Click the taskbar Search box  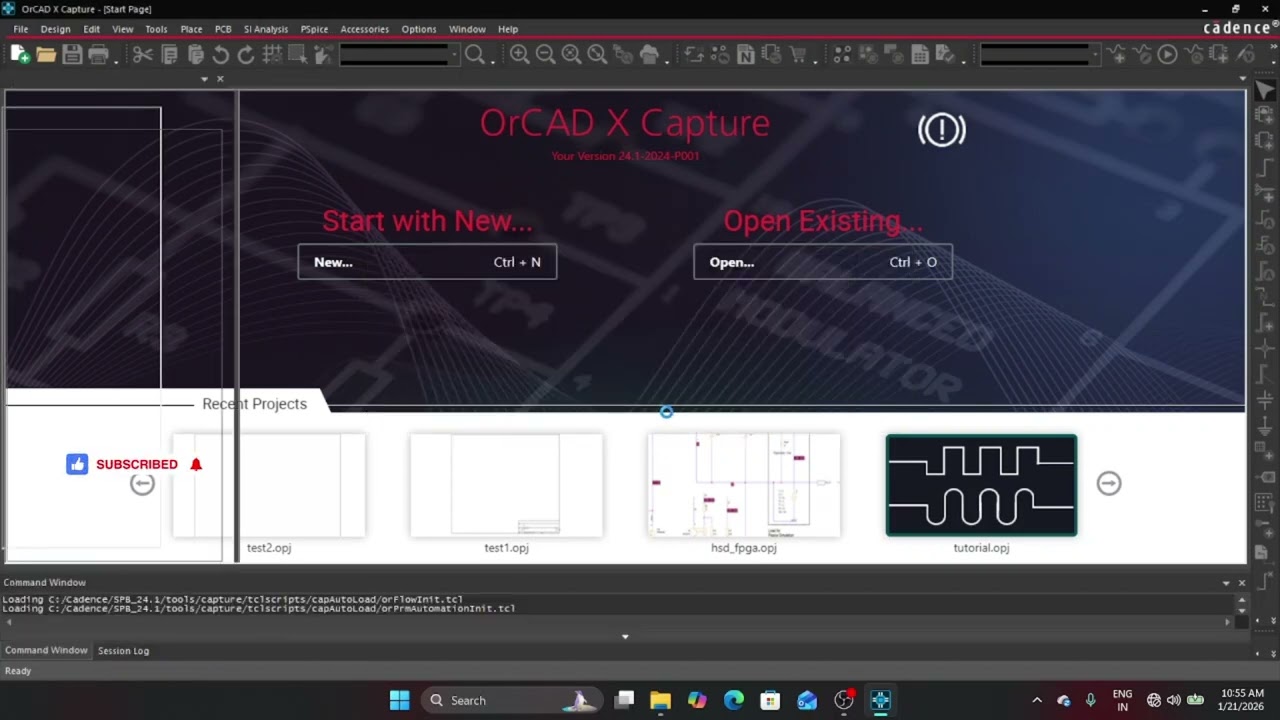tap(511, 700)
